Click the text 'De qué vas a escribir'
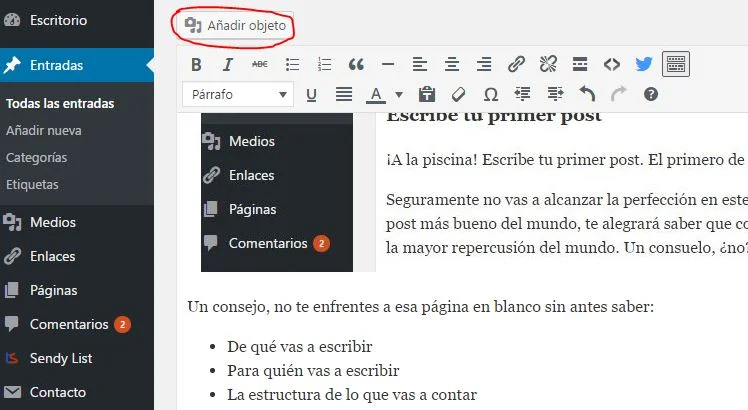The height and width of the screenshot is (410, 748). pos(300,347)
